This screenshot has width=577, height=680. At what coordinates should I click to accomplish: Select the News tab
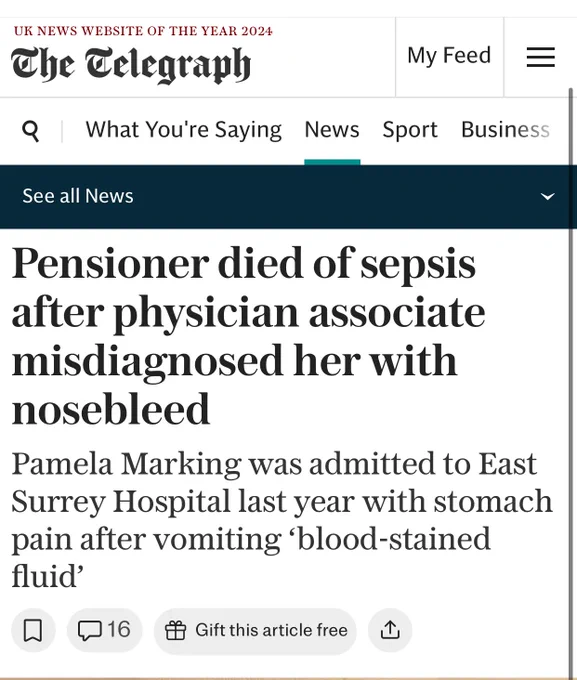click(x=332, y=130)
